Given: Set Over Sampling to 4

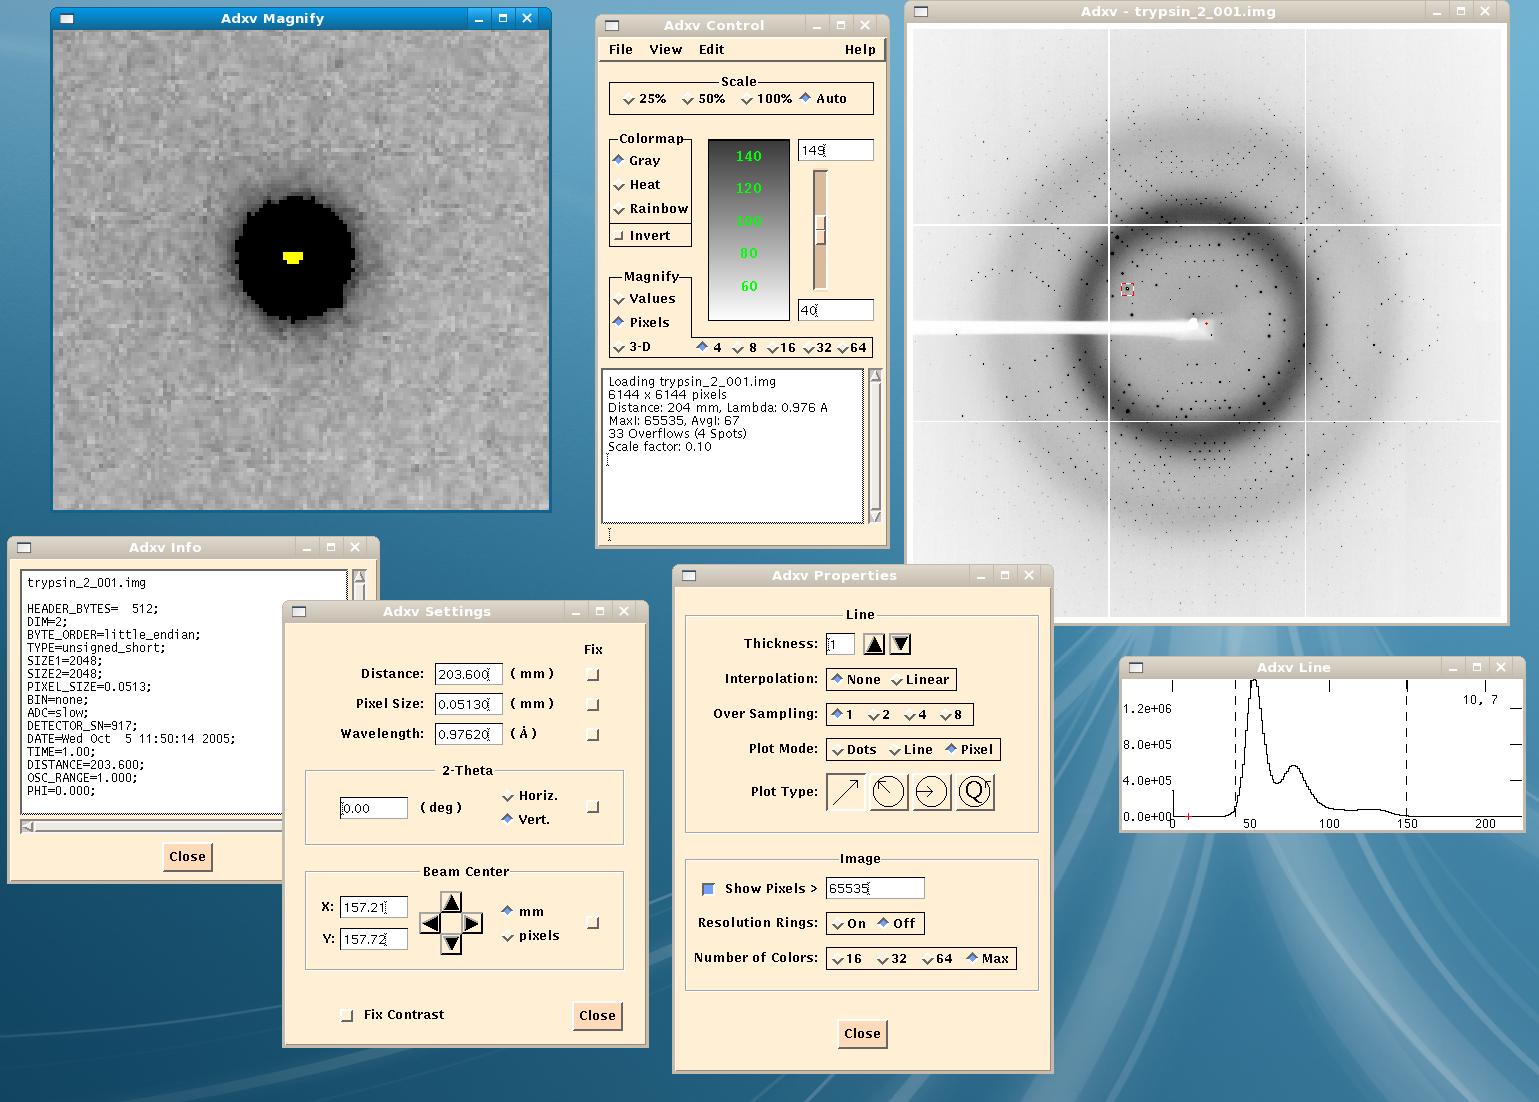Looking at the screenshot, I should [x=915, y=715].
